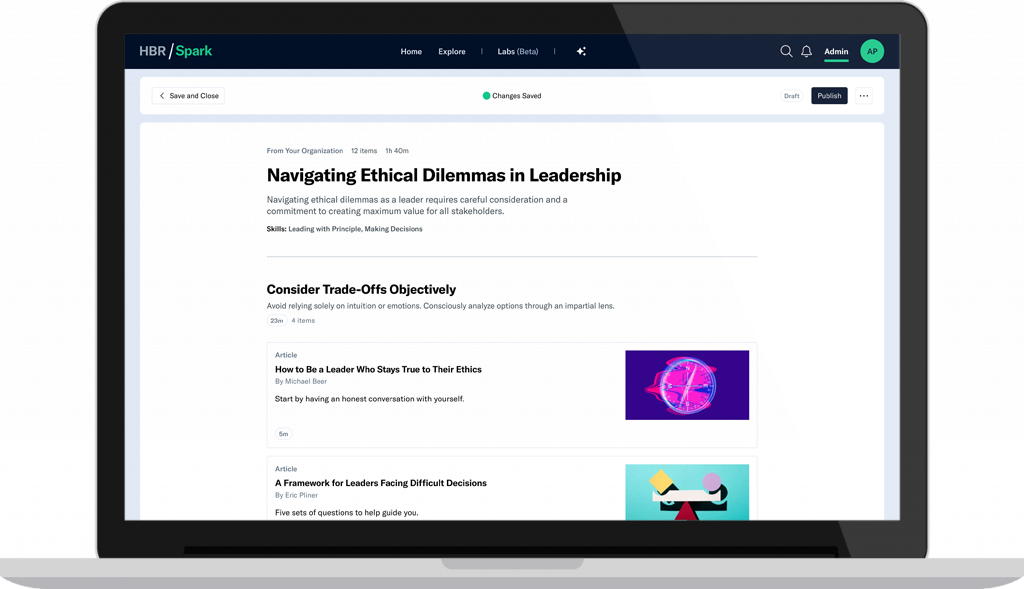This screenshot has width=1024, height=589.
Task: Open the three-dot more options menu
Action: click(x=864, y=96)
